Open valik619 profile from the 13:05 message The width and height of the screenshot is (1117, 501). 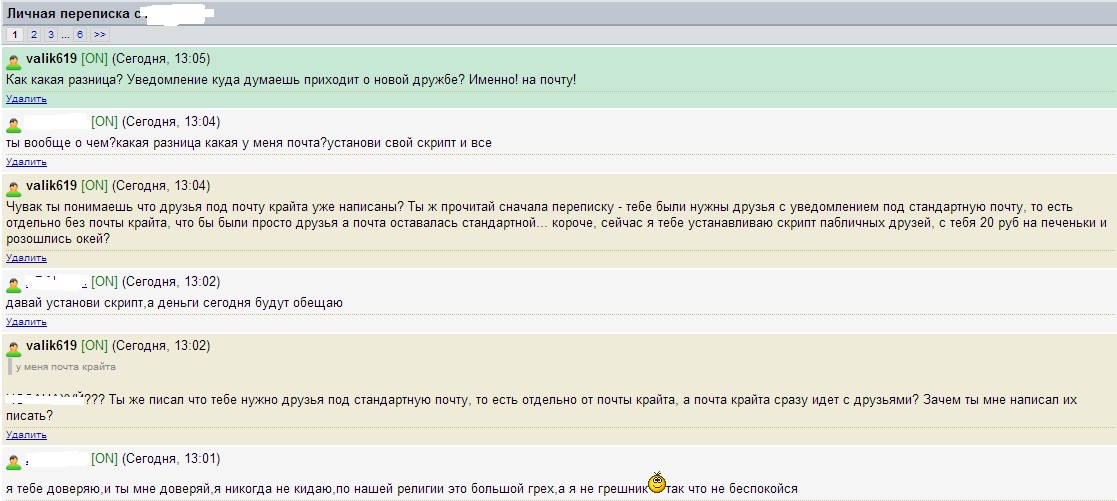[51, 59]
